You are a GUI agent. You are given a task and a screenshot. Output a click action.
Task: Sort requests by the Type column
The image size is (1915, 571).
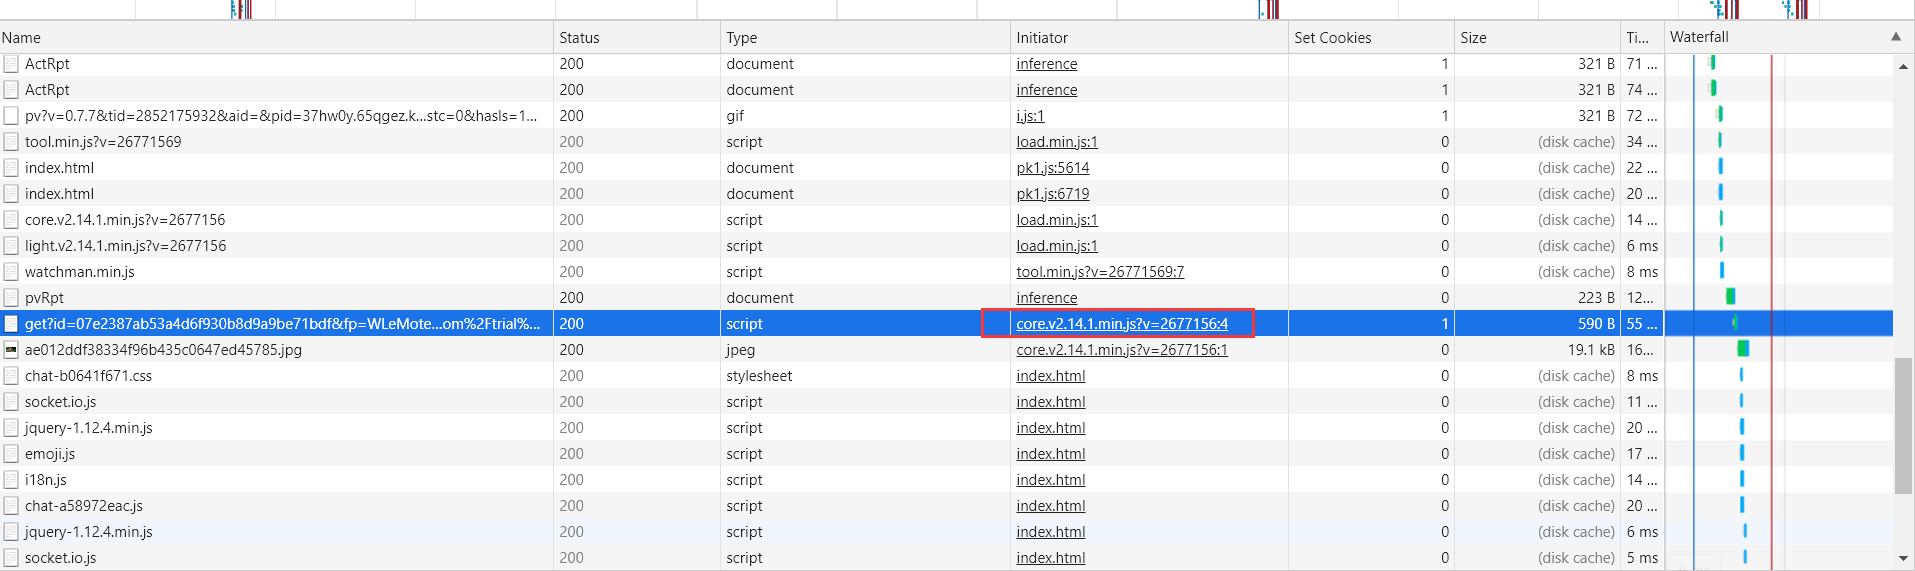741,38
